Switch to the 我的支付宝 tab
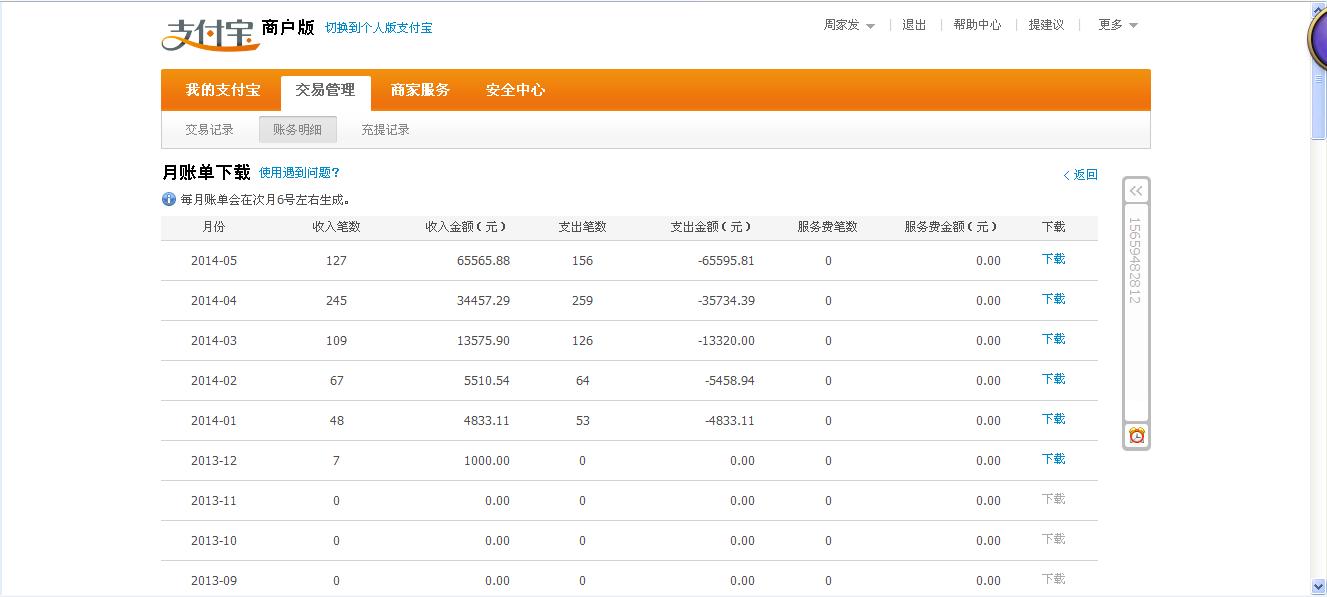The image size is (1327, 597). click(x=222, y=90)
